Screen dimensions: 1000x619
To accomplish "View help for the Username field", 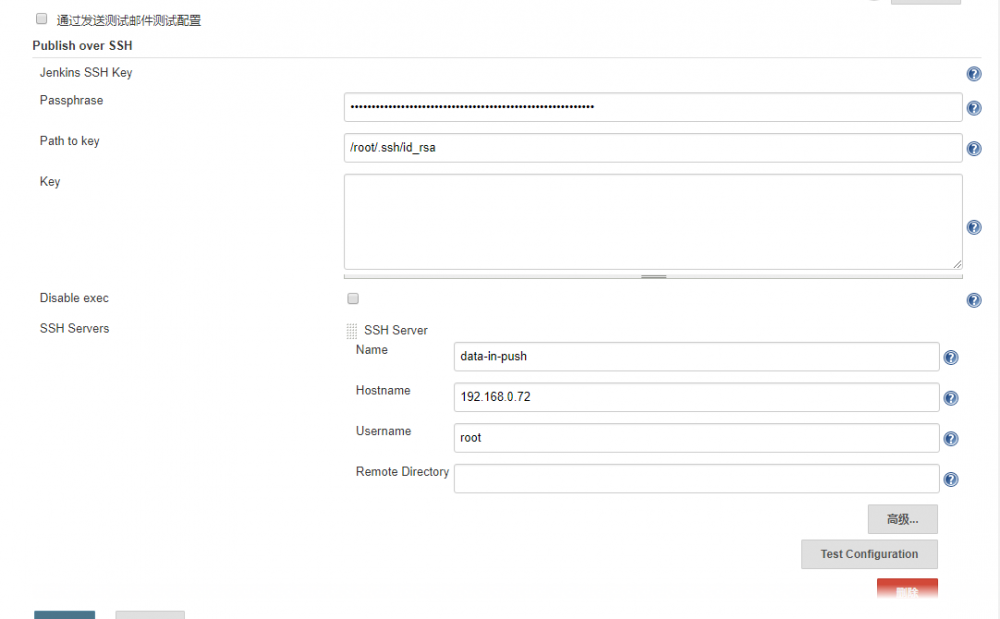I will 951,437.
